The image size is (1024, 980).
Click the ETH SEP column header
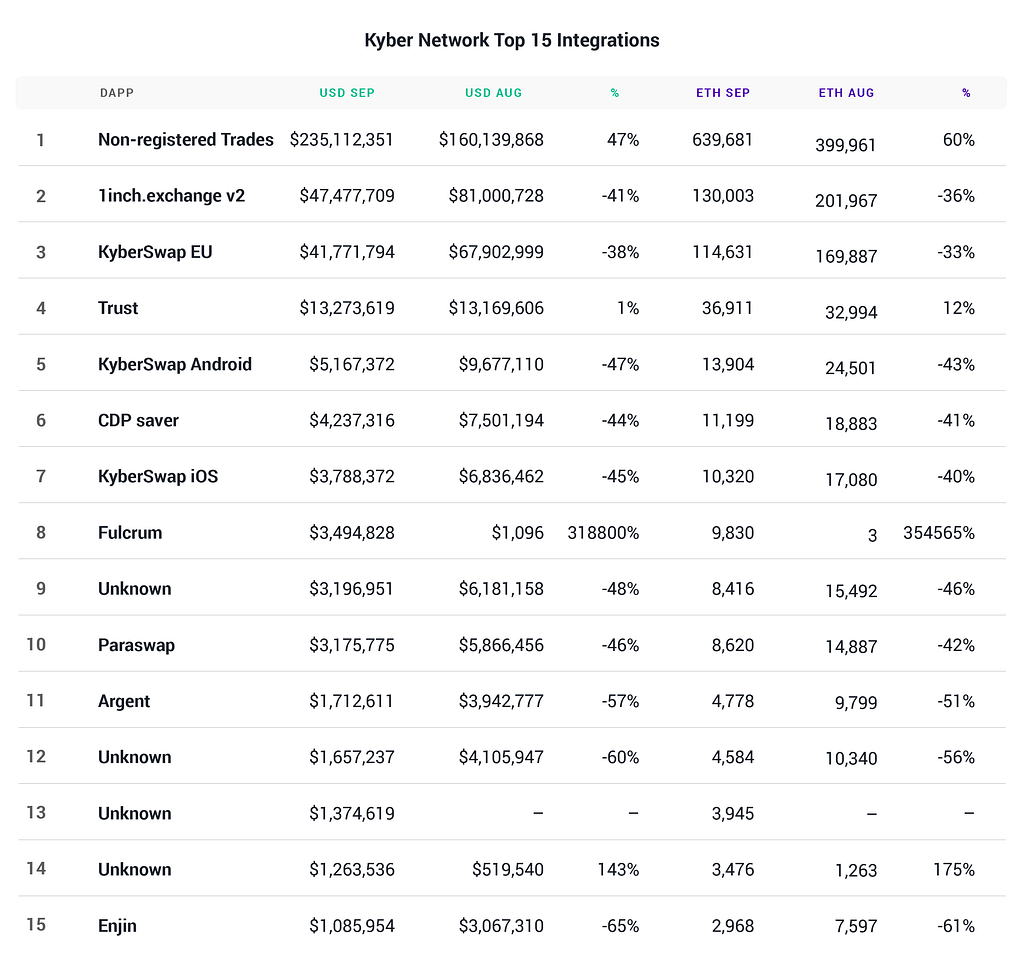click(723, 93)
